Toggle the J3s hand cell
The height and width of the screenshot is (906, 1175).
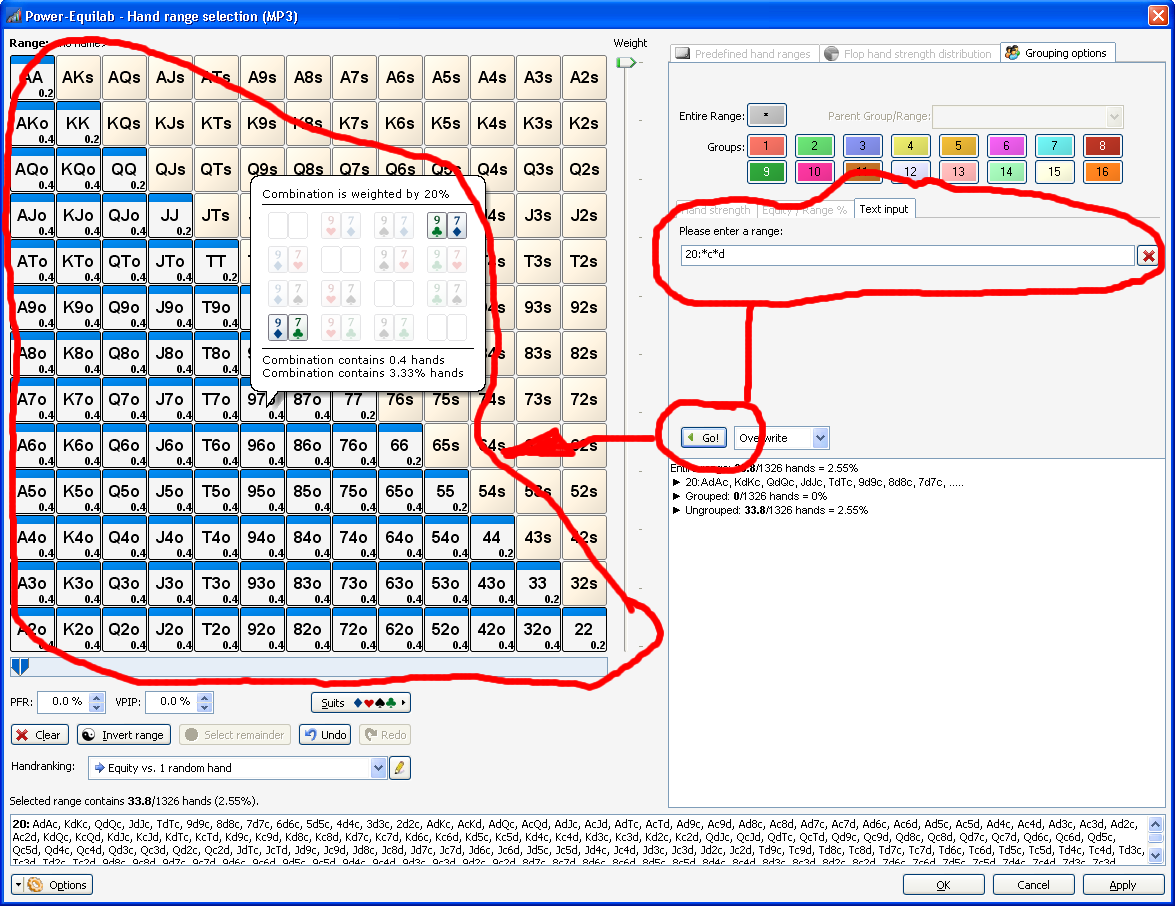coord(538,216)
